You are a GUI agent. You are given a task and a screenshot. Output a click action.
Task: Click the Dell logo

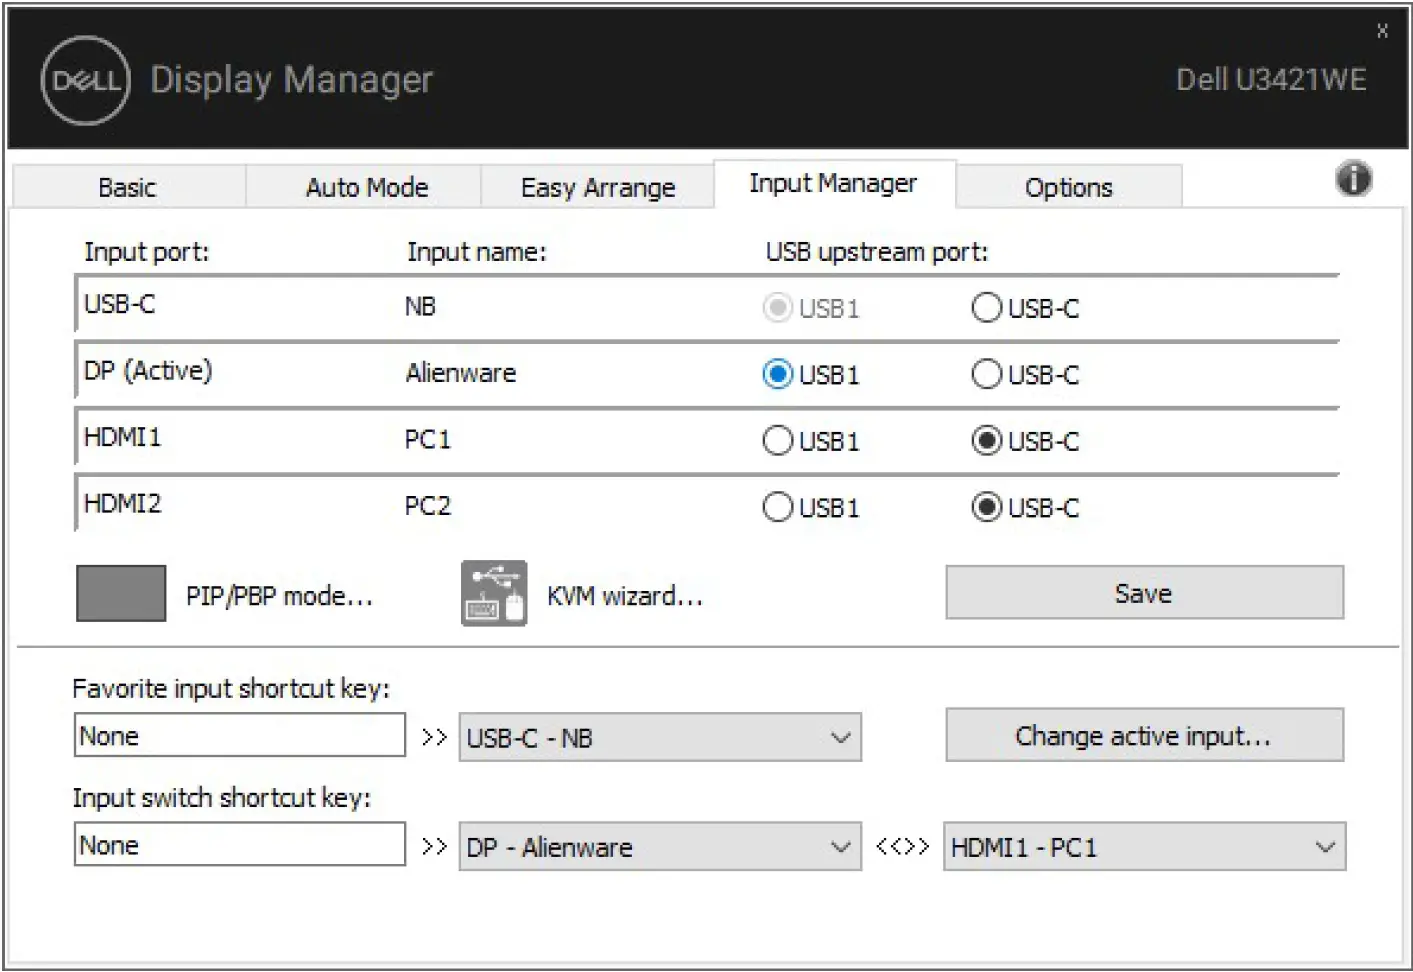(x=84, y=80)
